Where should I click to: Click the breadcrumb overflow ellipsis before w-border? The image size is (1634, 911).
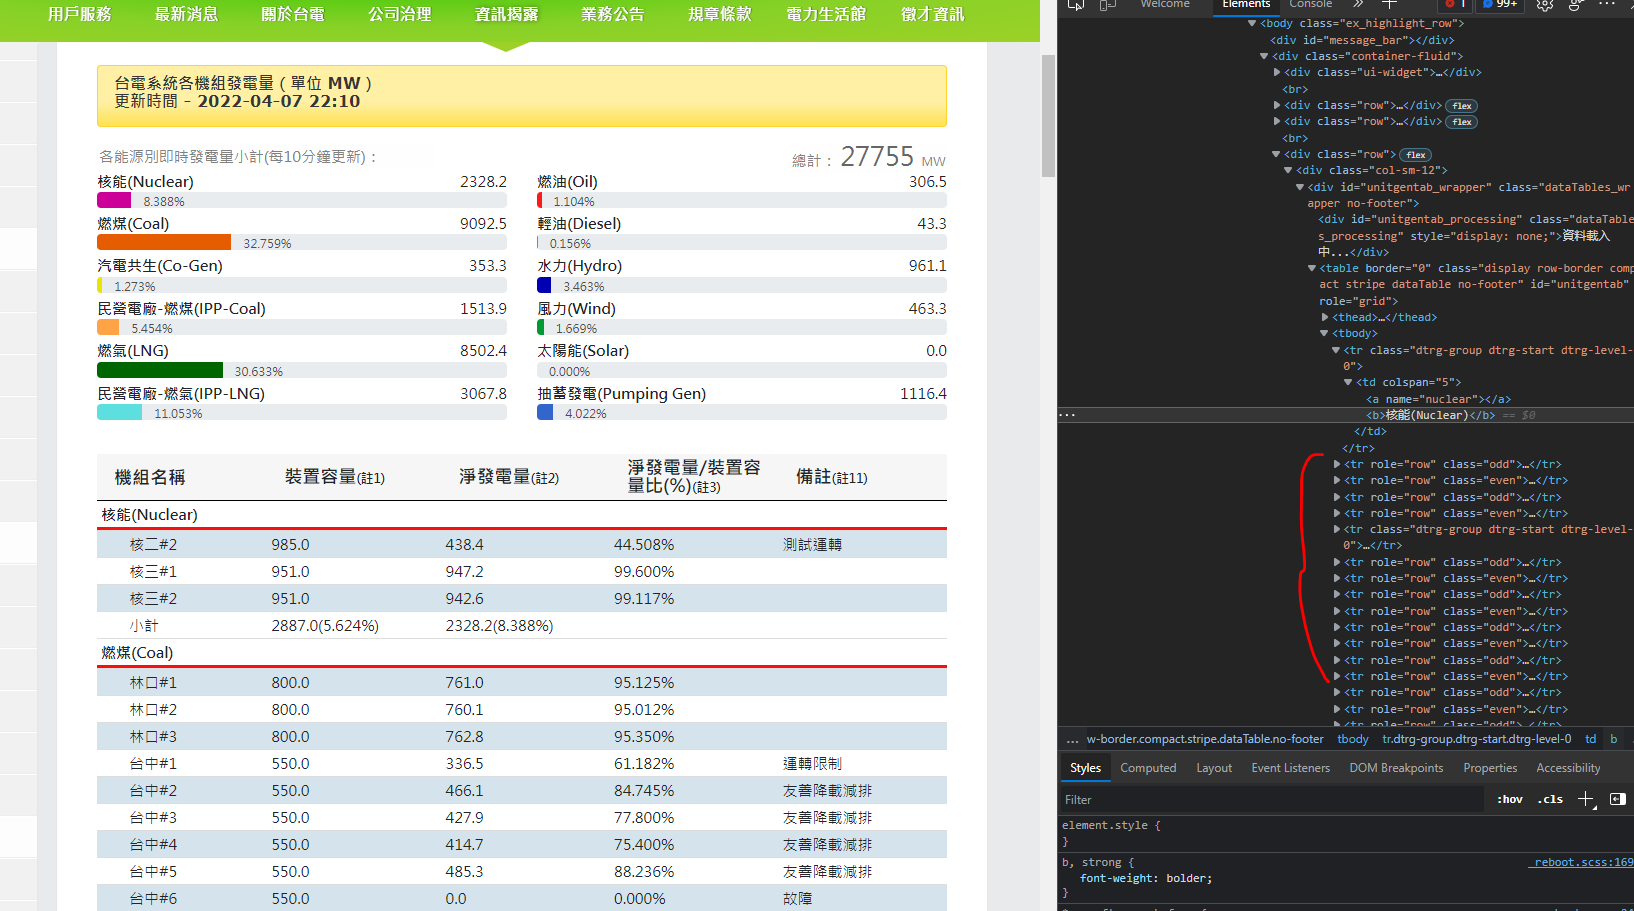click(1072, 740)
